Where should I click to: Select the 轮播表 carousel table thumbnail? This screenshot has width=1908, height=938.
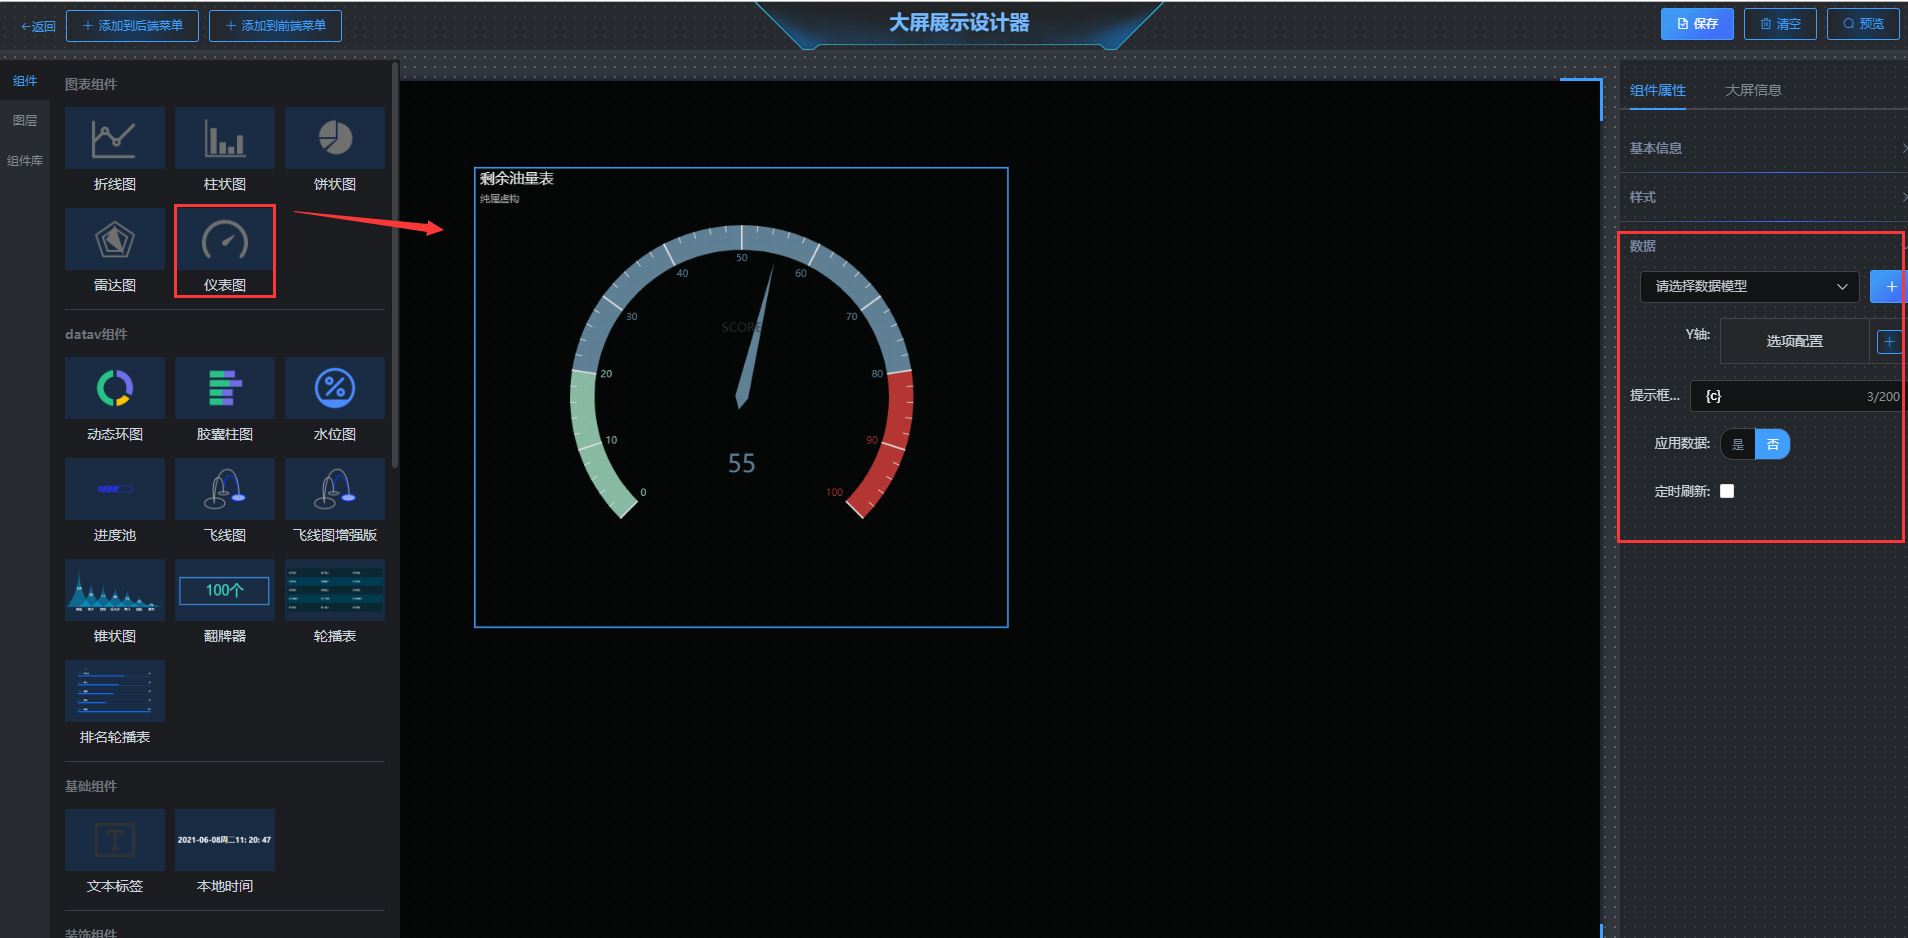tap(335, 591)
